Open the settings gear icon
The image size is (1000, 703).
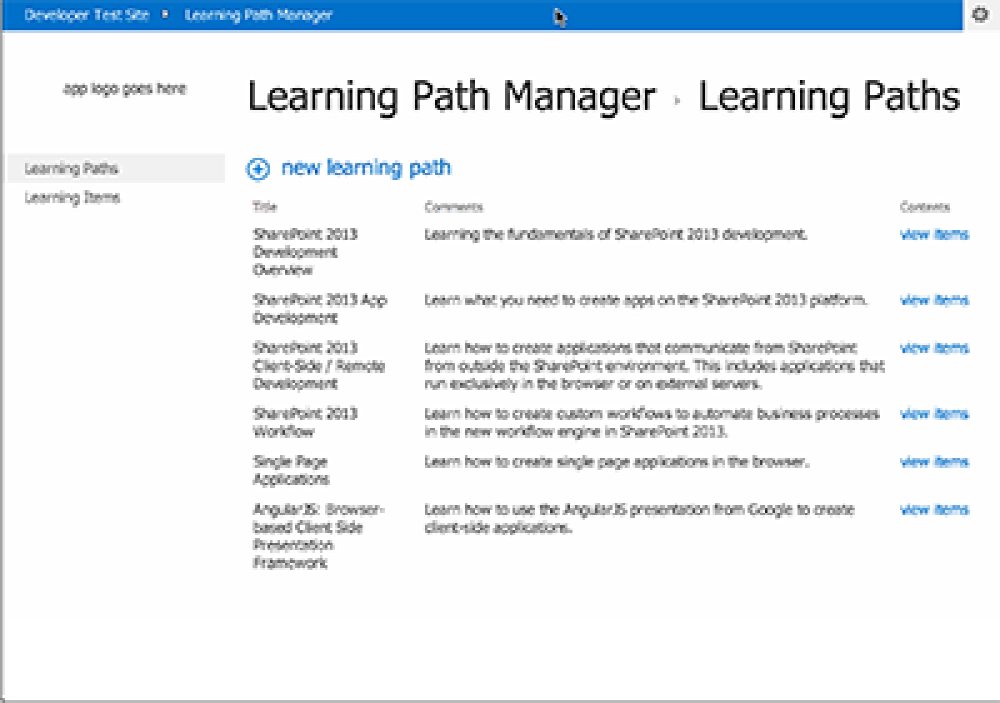(x=980, y=14)
